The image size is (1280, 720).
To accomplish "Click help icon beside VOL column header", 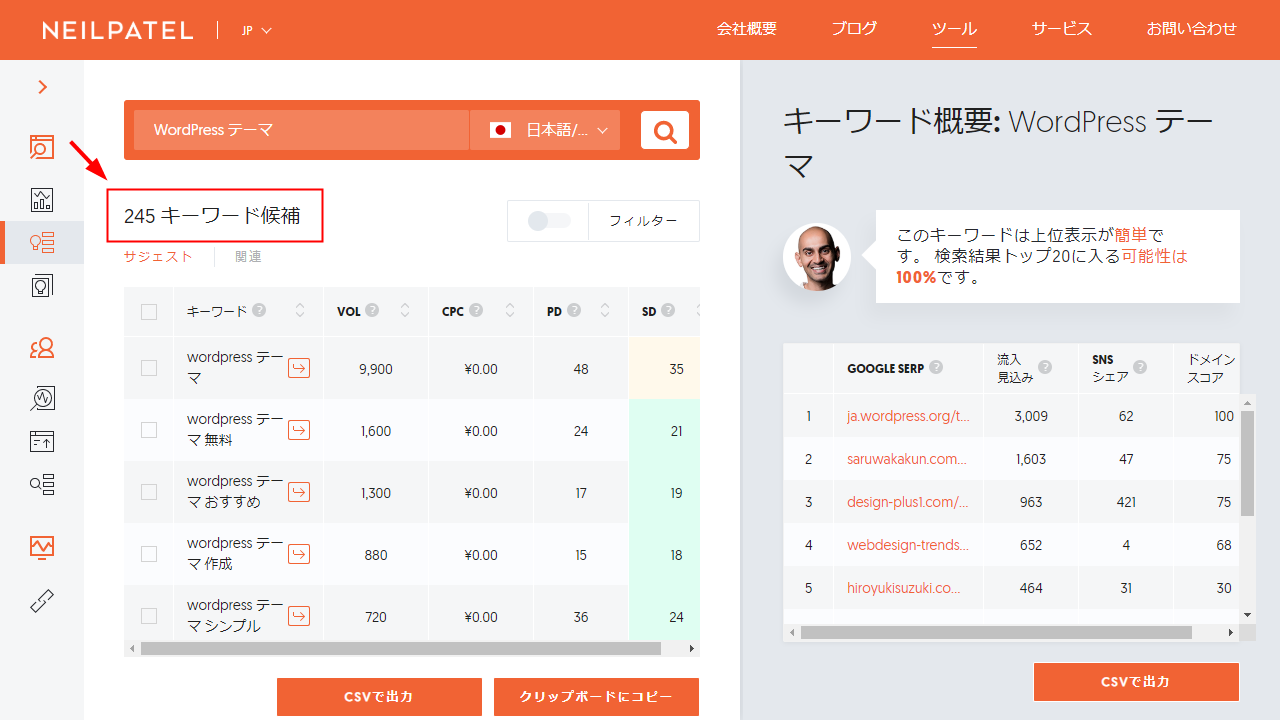I will [372, 311].
